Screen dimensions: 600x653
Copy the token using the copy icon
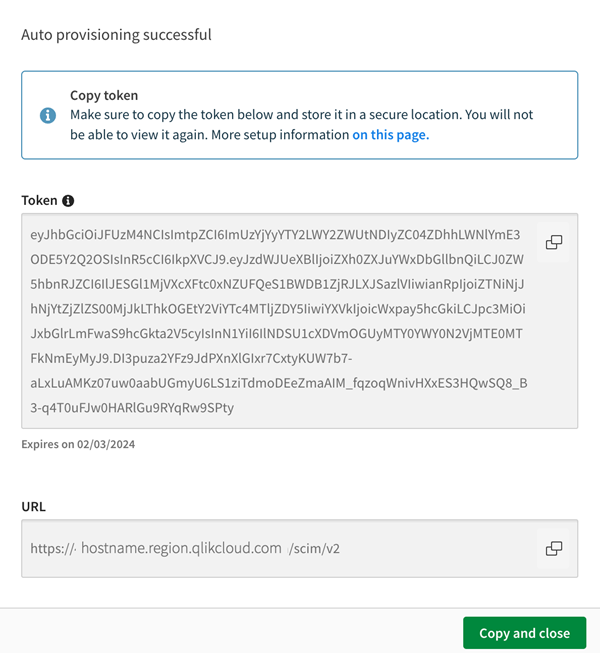click(x=553, y=242)
